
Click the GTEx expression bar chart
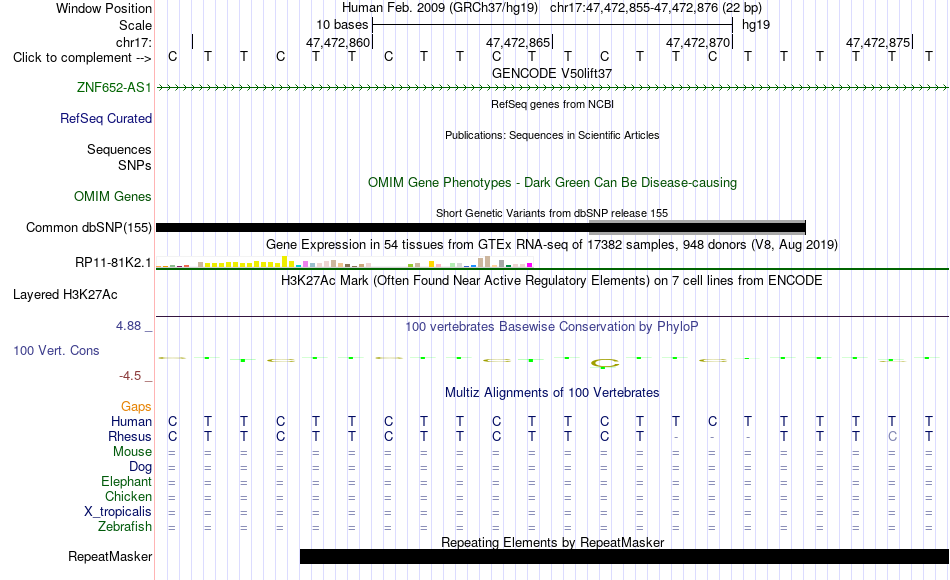coord(344,262)
